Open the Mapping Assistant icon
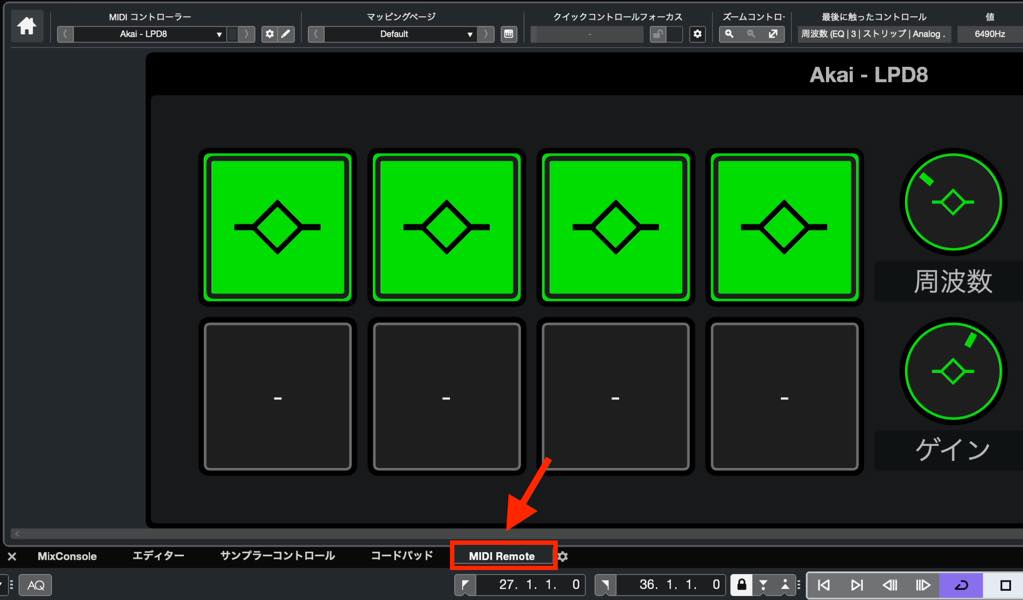The width and height of the screenshot is (1023, 600). (x=509, y=34)
